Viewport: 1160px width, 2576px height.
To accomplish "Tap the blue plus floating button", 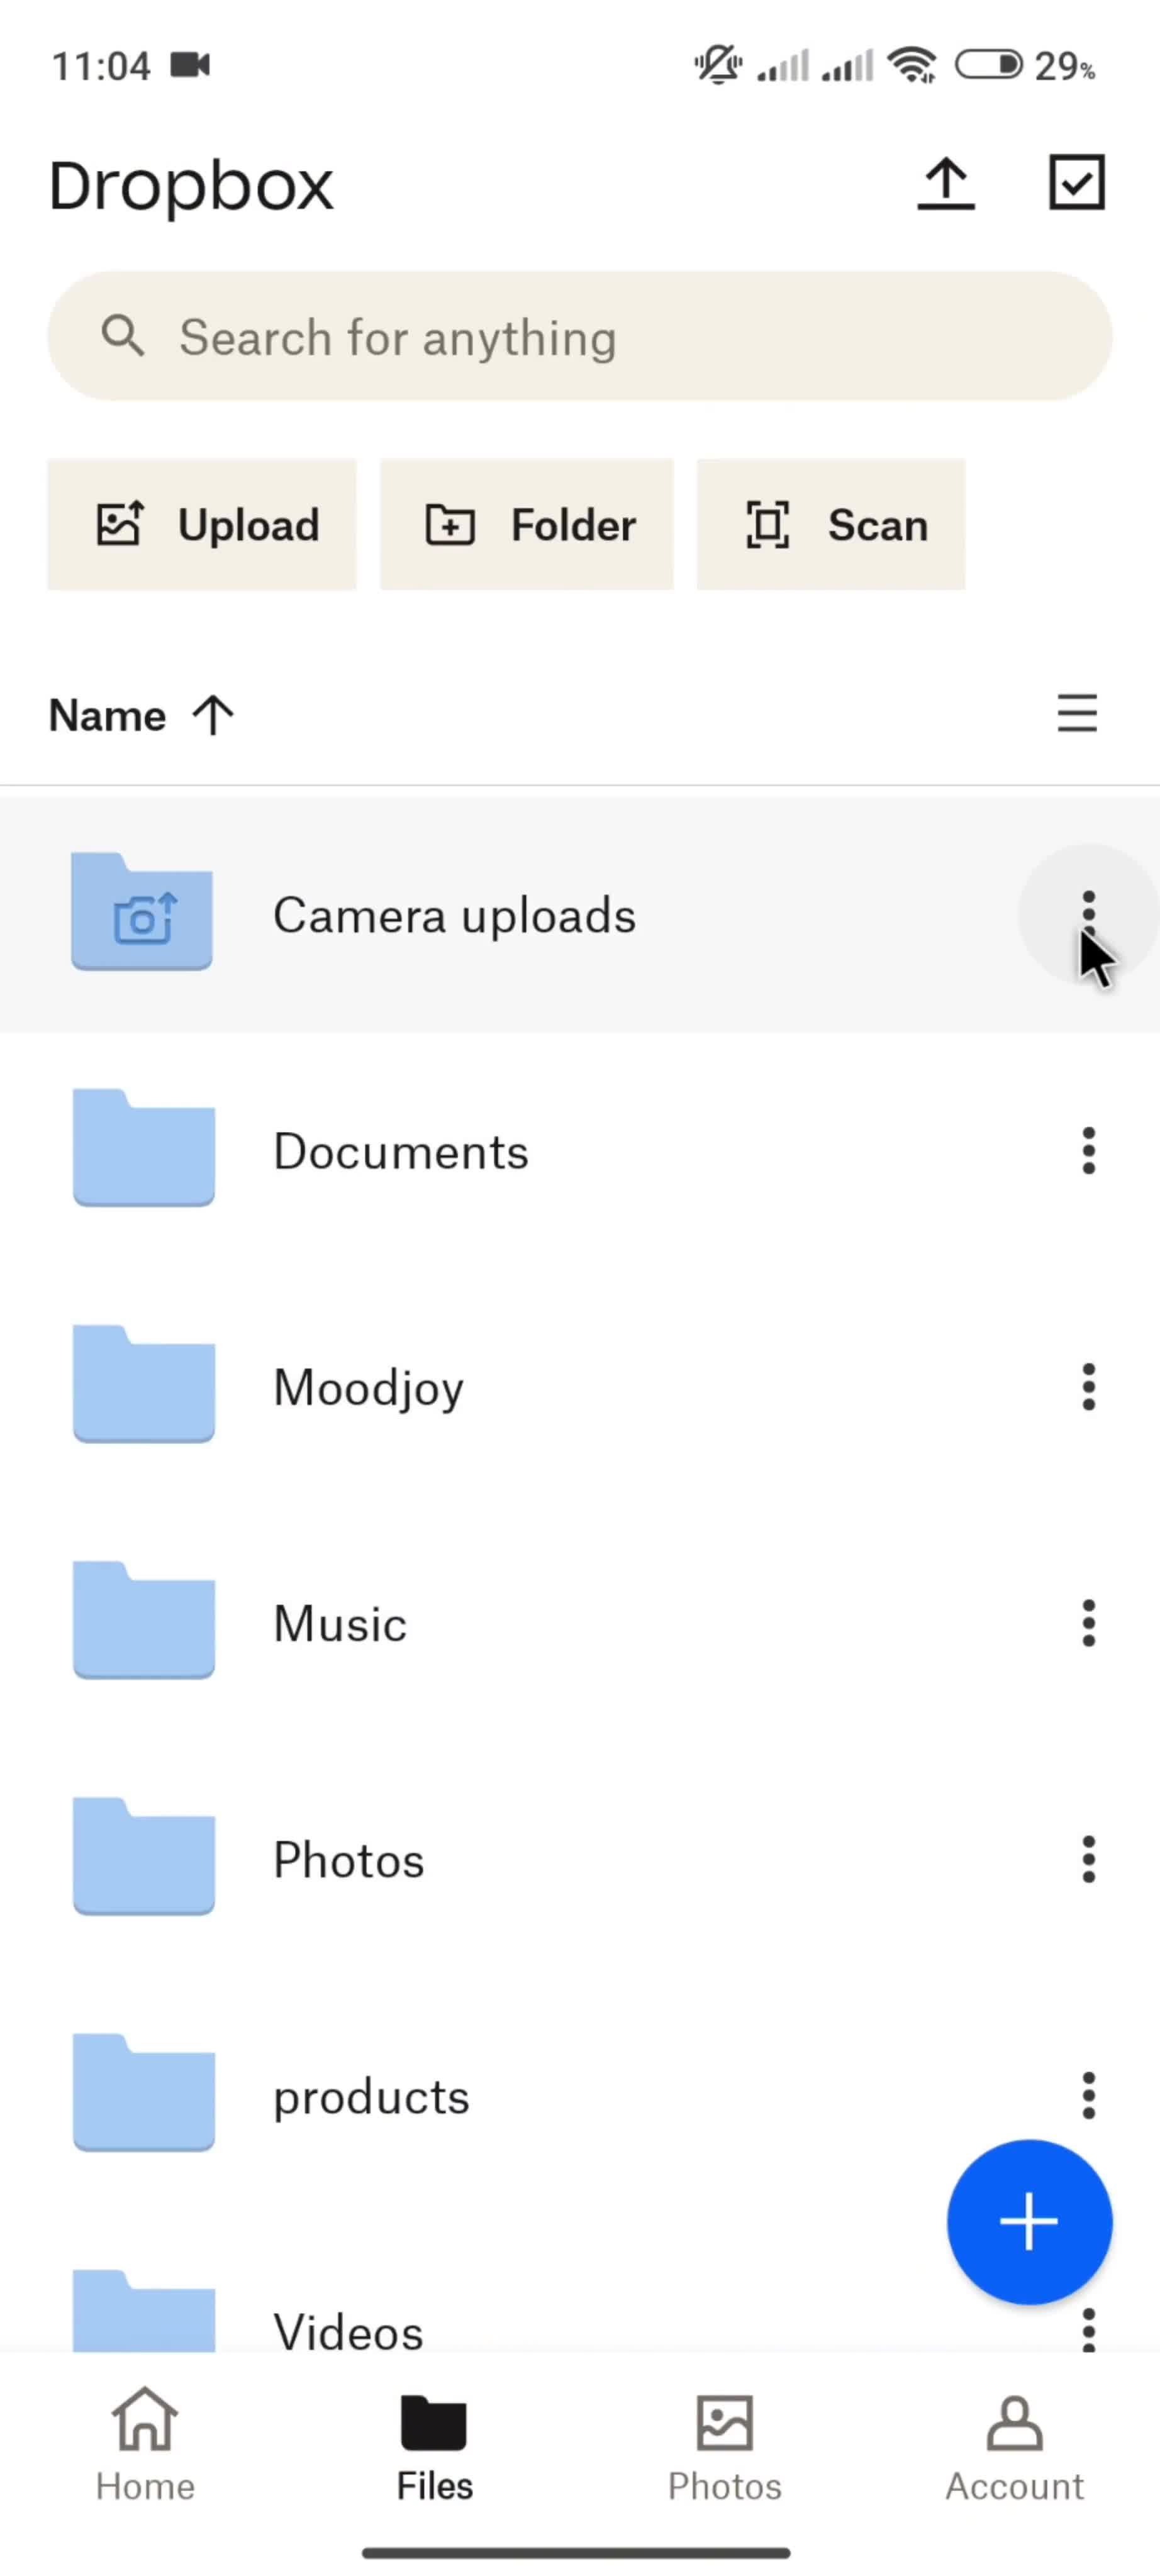I will pos(1028,2222).
